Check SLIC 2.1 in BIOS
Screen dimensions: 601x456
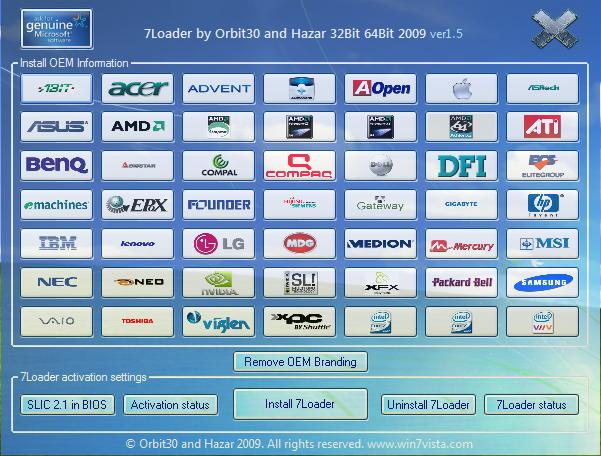[x=67, y=405]
